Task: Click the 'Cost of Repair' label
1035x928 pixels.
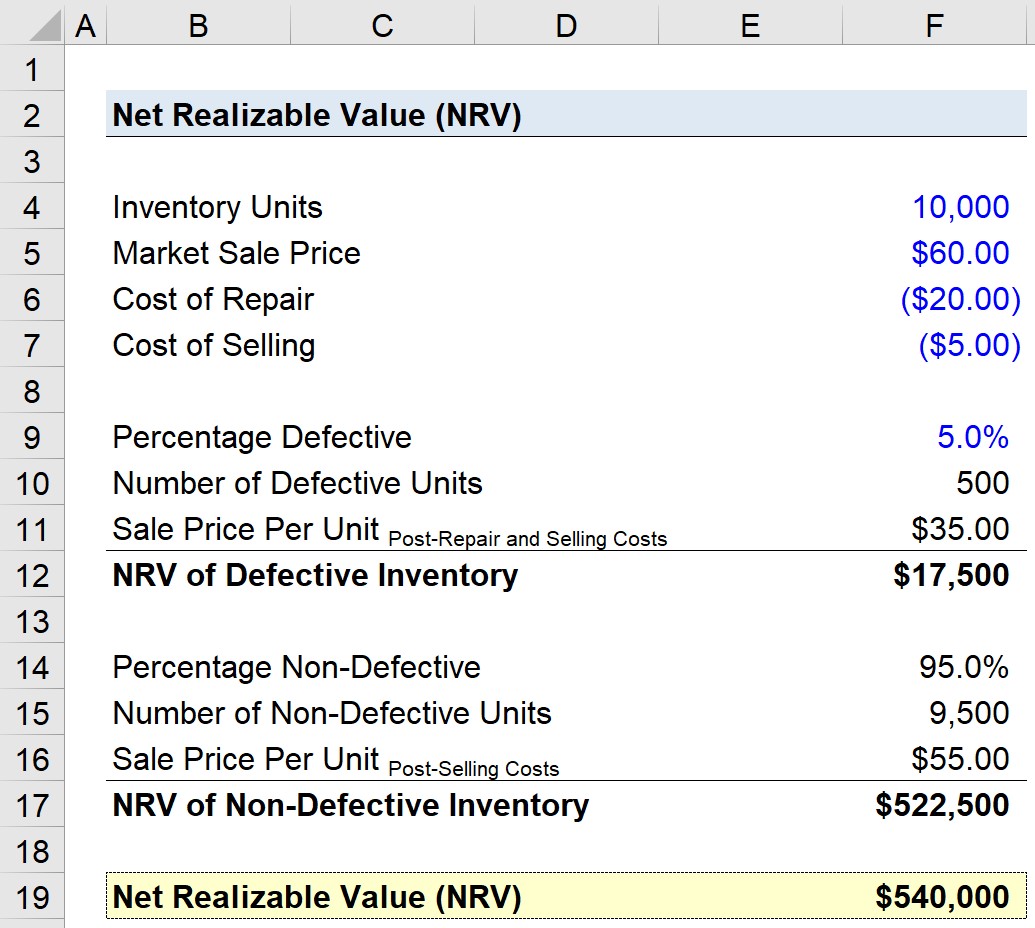Action: pyautogui.click(x=213, y=299)
